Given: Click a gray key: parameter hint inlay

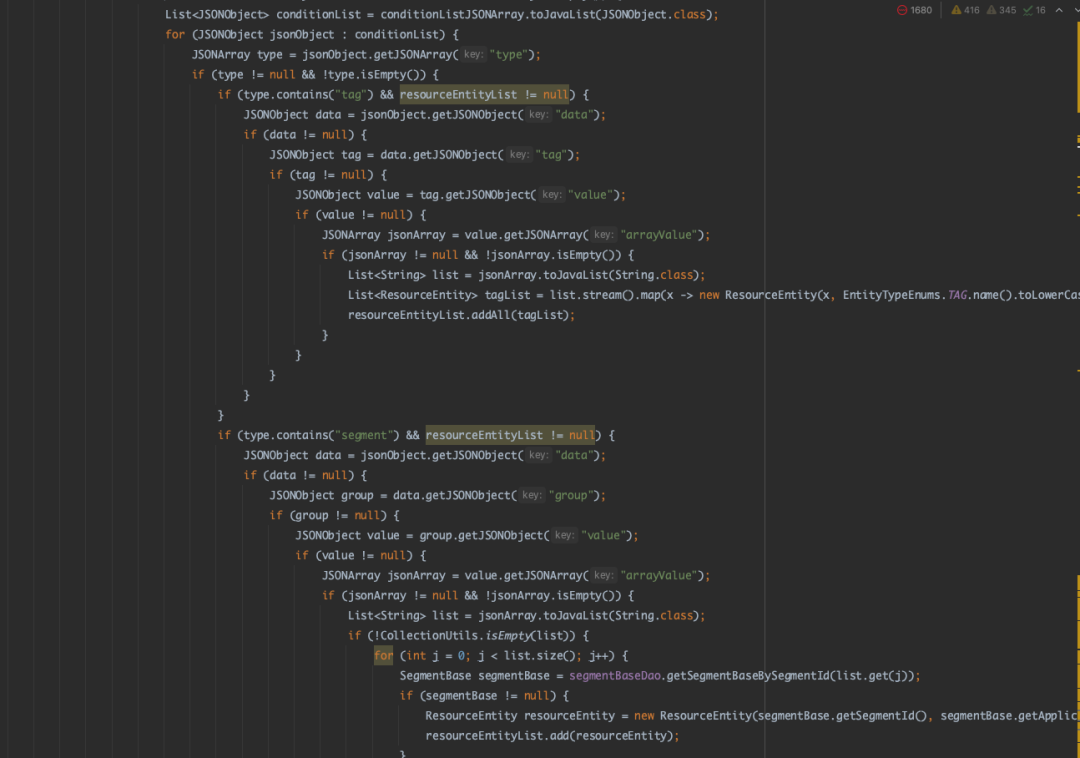Looking at the screenshot, I should (x=472, y=54).
